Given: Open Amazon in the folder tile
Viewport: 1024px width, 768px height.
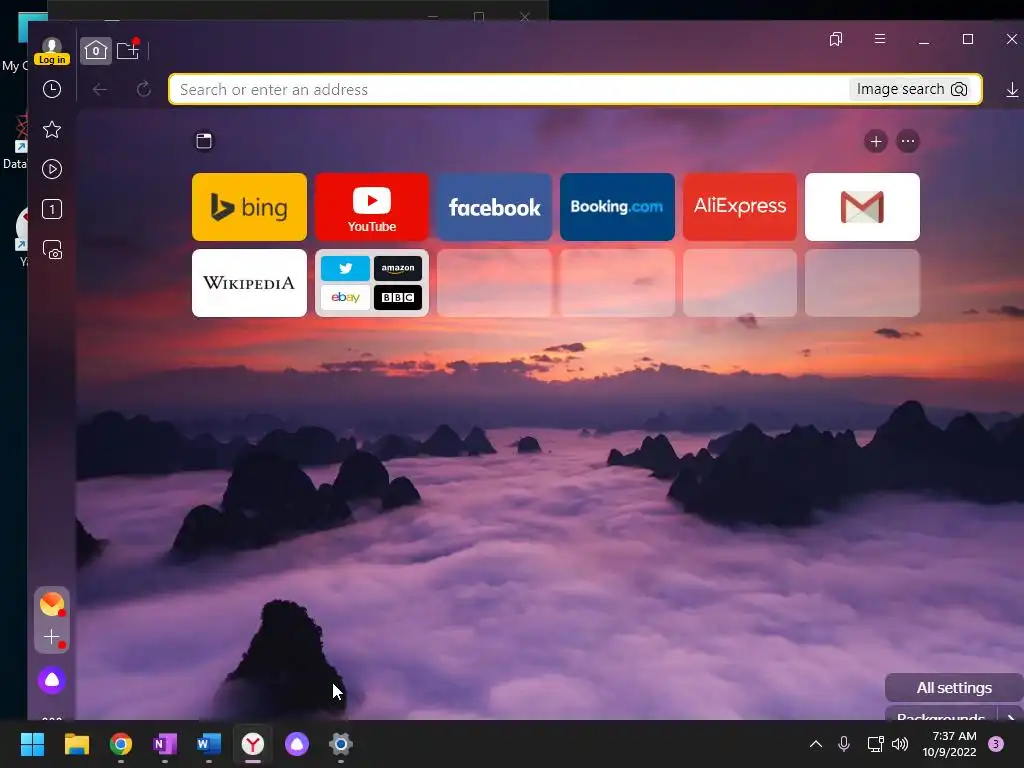Looking at the screenshot, I should tap(398, 268).
